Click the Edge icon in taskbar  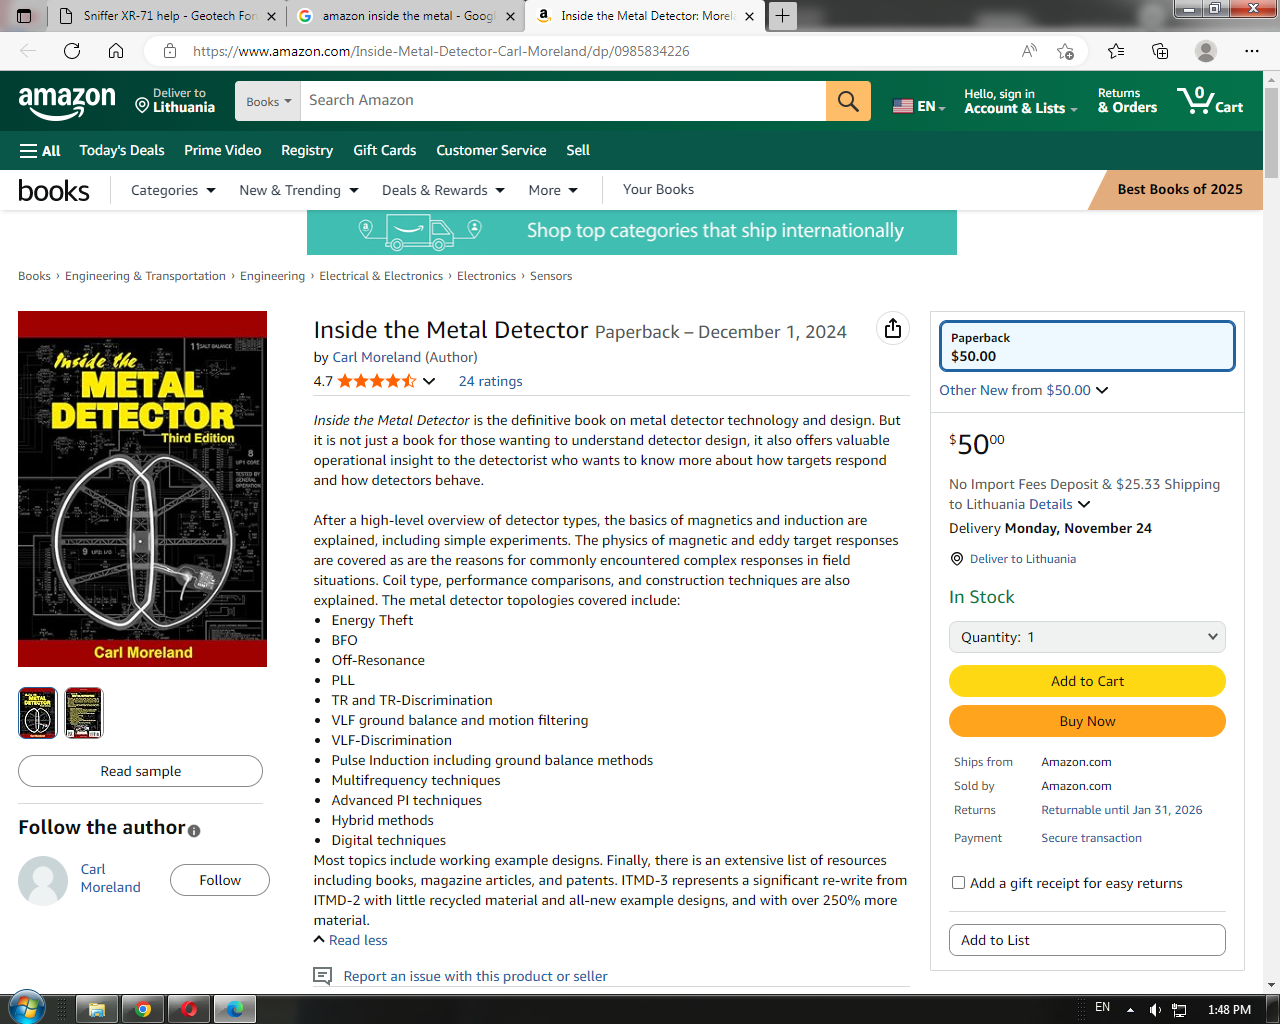(x=235, y=1009)
